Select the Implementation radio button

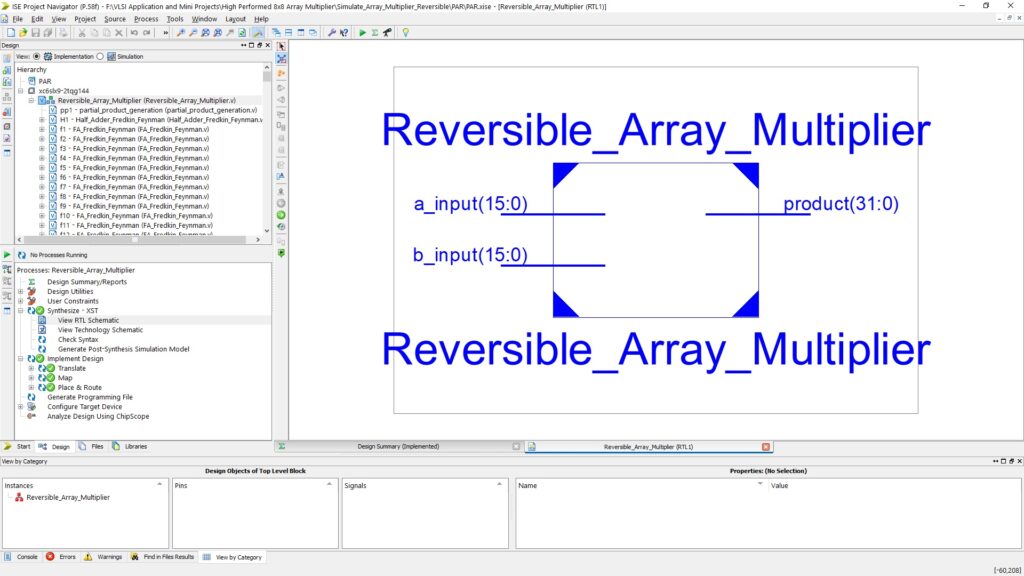pos(37,56)
